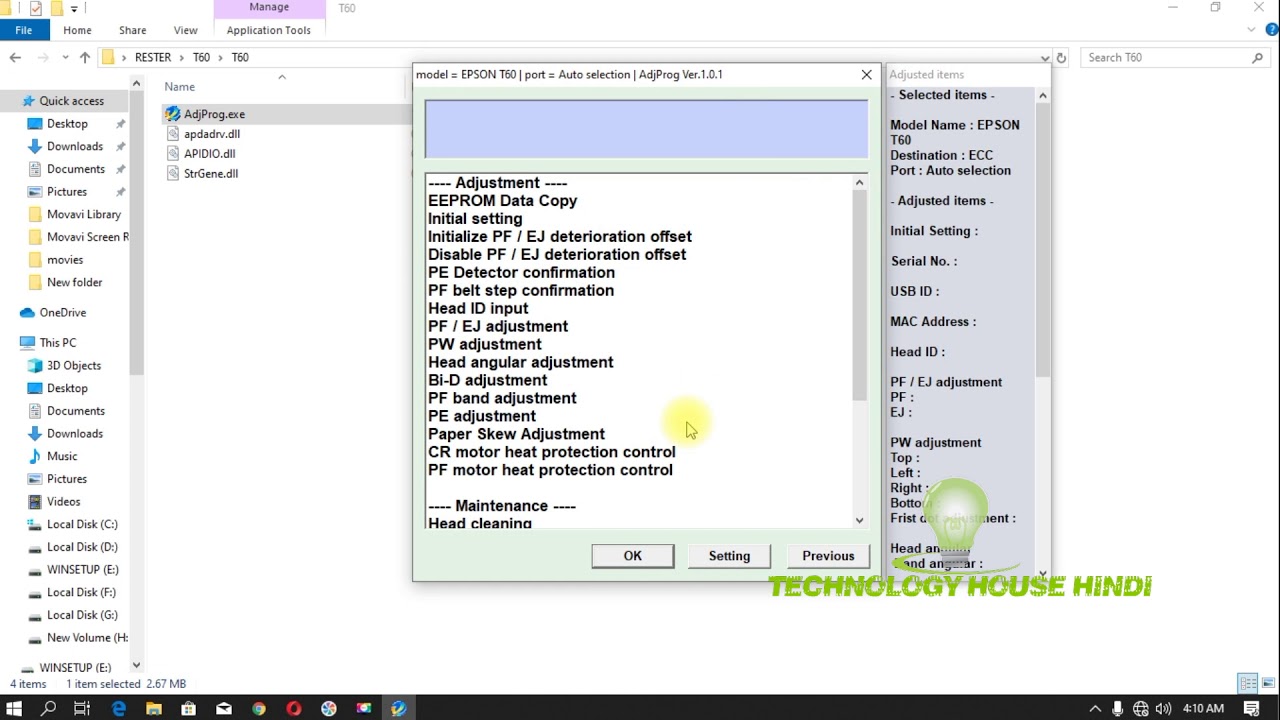Switch to details view layout
1280x720 pixels.
[x=1247, y=684]
